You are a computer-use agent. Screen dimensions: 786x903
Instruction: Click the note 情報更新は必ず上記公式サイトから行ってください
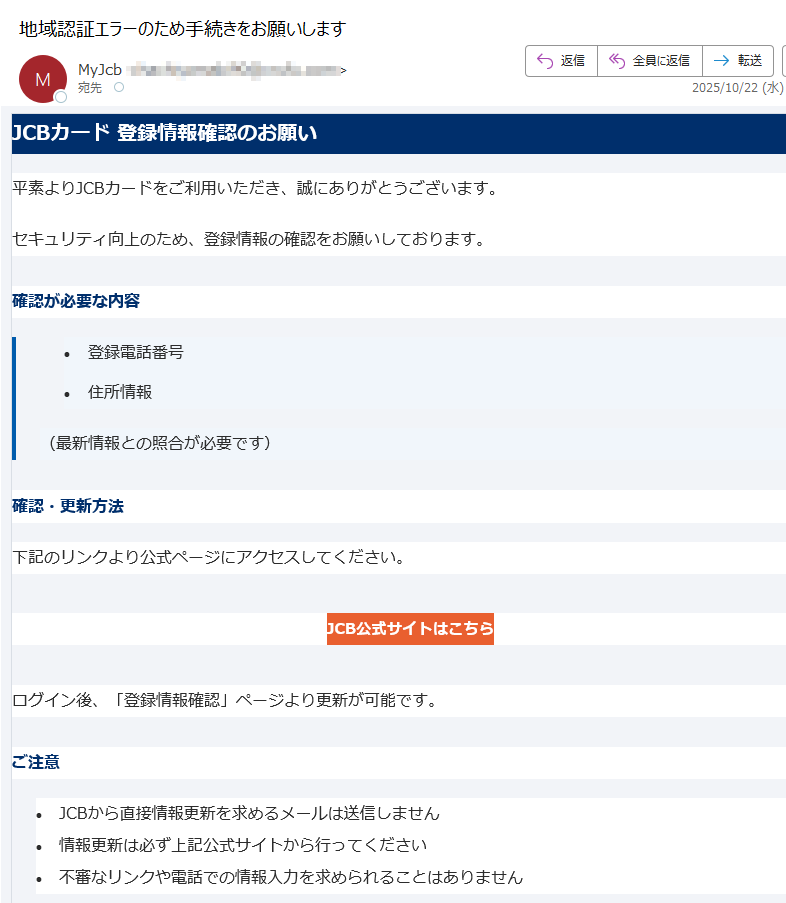pyautogui.click(x=243, y=845)
